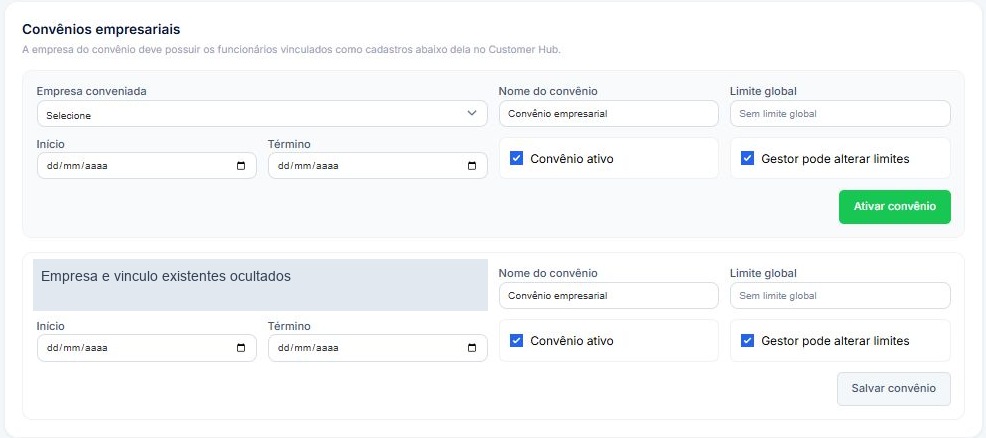
Task: Focus Limite global field in lower card
Action: (x=840, y=295)
